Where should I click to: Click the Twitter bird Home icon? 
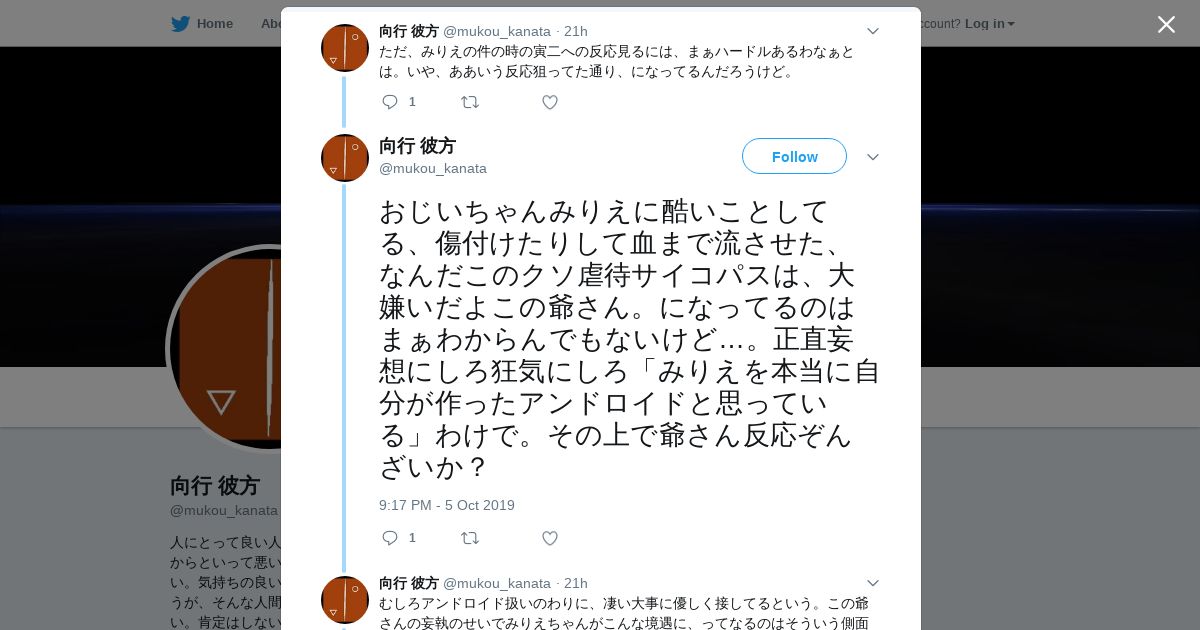[180, 24]
